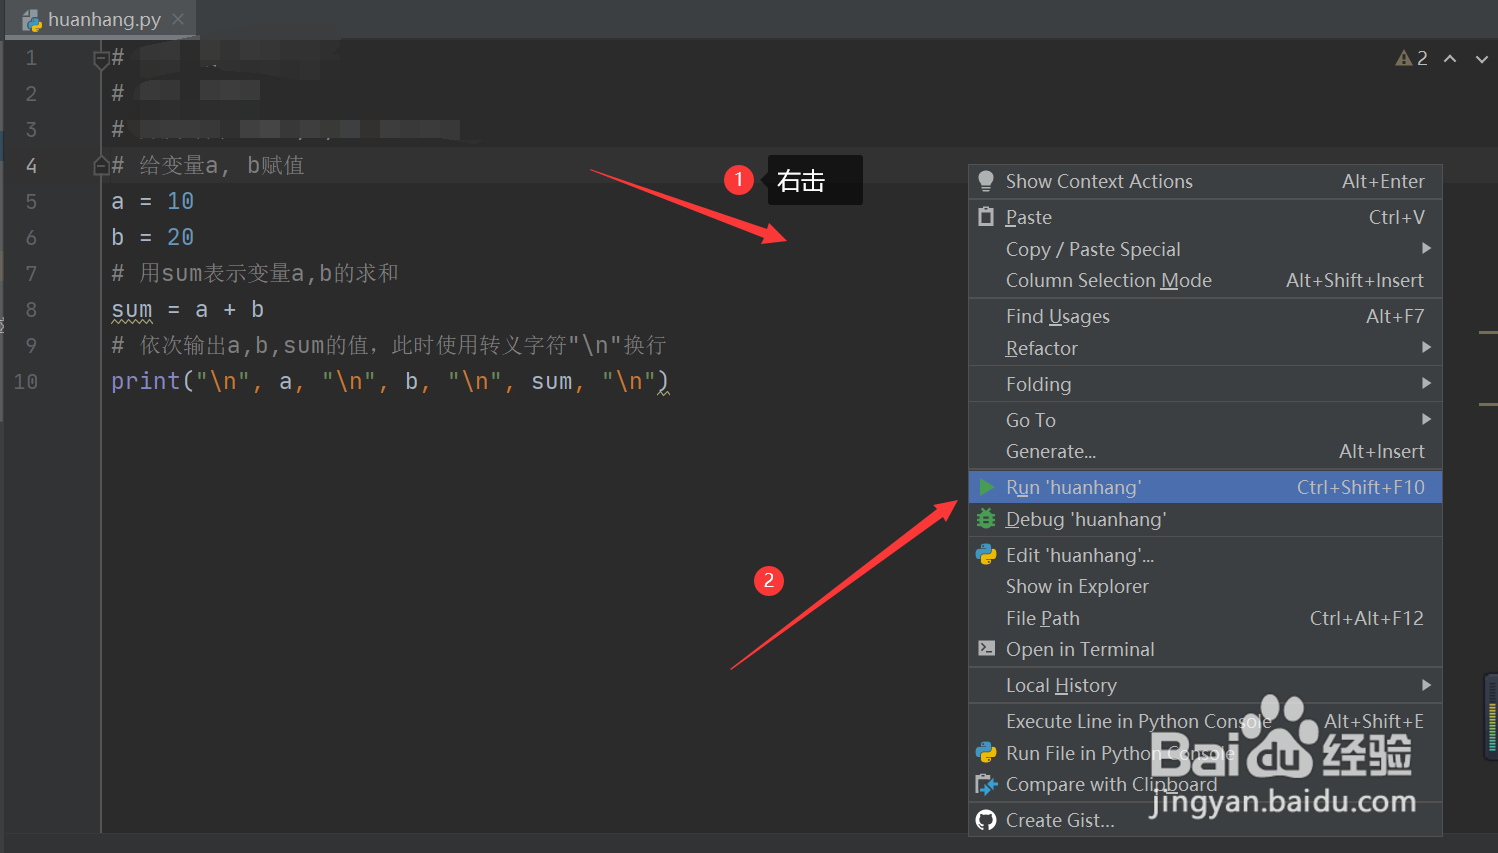Expand the Local History submenu
Screen dimensions: 1498x853
tap(1205, 685)
